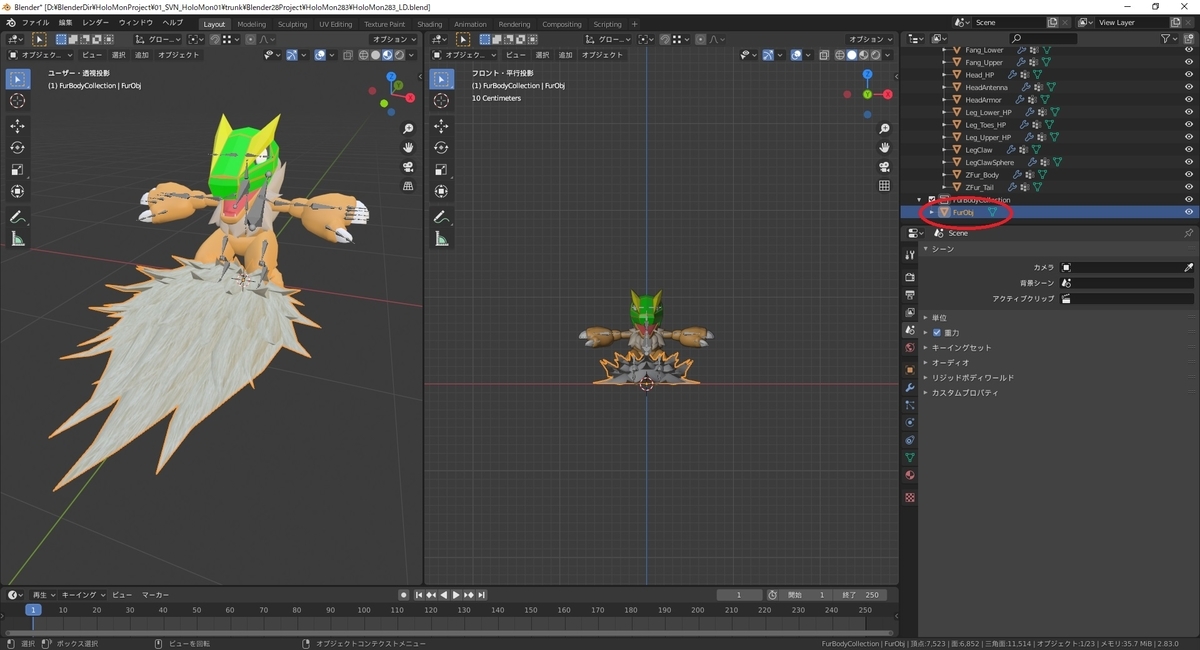This screenshot has width=1200, height=650.
Task: Switch perspective/orthographic in left viewport
Action: point(408,186)
